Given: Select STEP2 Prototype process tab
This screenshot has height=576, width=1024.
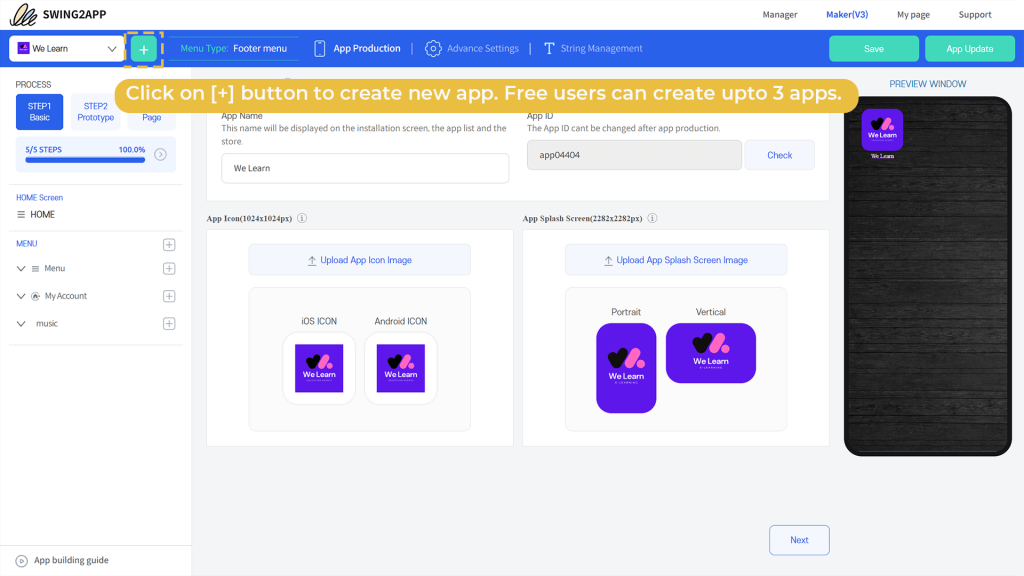Looking at the screenshot, I should [x=95, y=112].
